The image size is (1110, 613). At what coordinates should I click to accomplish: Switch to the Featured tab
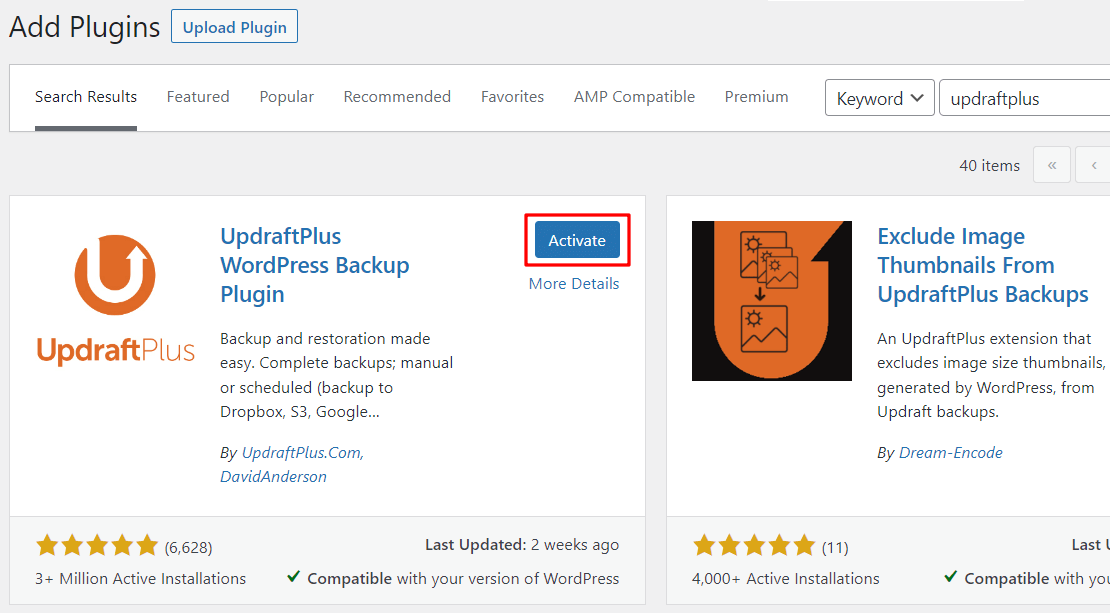pyautogui.click(x=198, y=96)
